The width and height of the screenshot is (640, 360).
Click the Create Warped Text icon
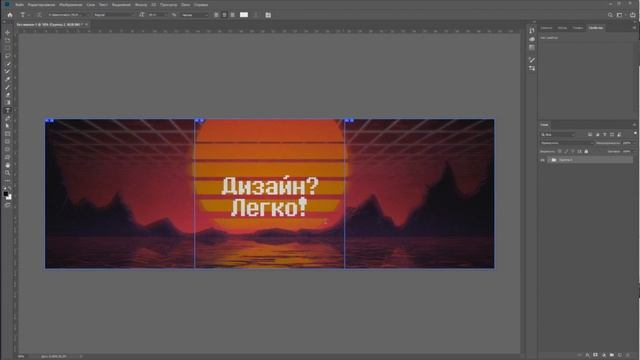click(x=256, y=15)
